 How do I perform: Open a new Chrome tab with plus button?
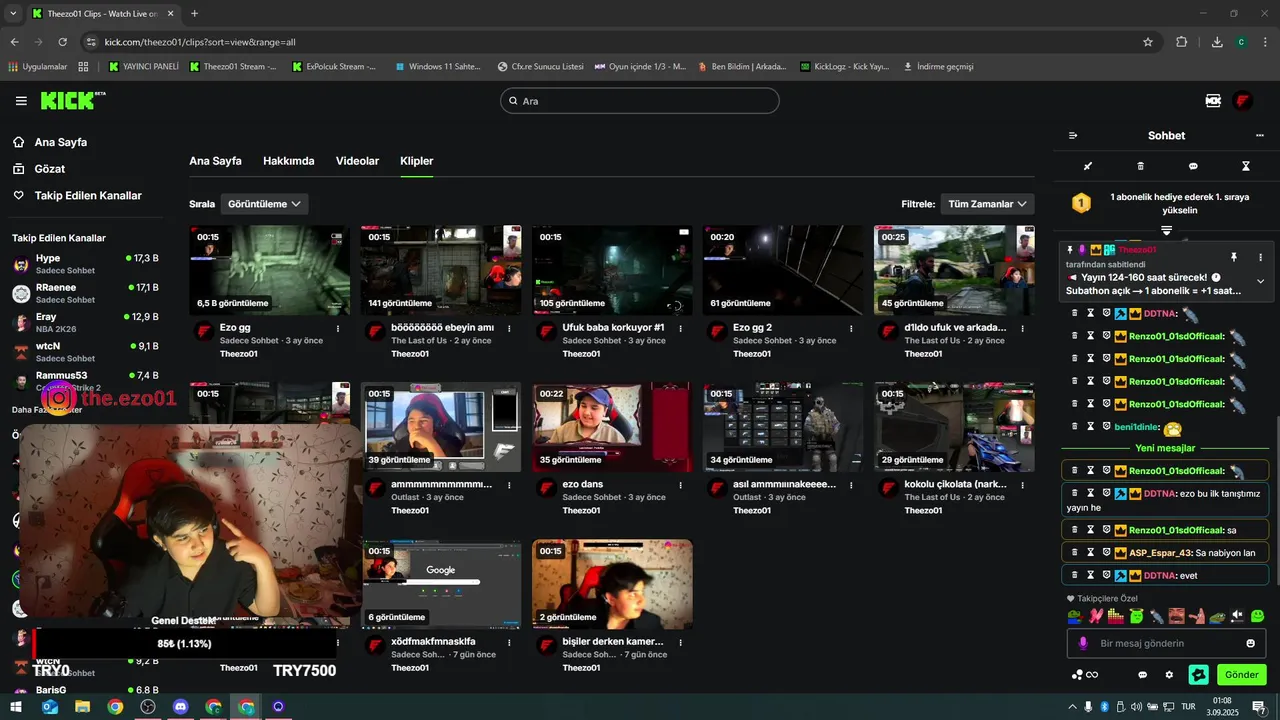tap(194, 13)
